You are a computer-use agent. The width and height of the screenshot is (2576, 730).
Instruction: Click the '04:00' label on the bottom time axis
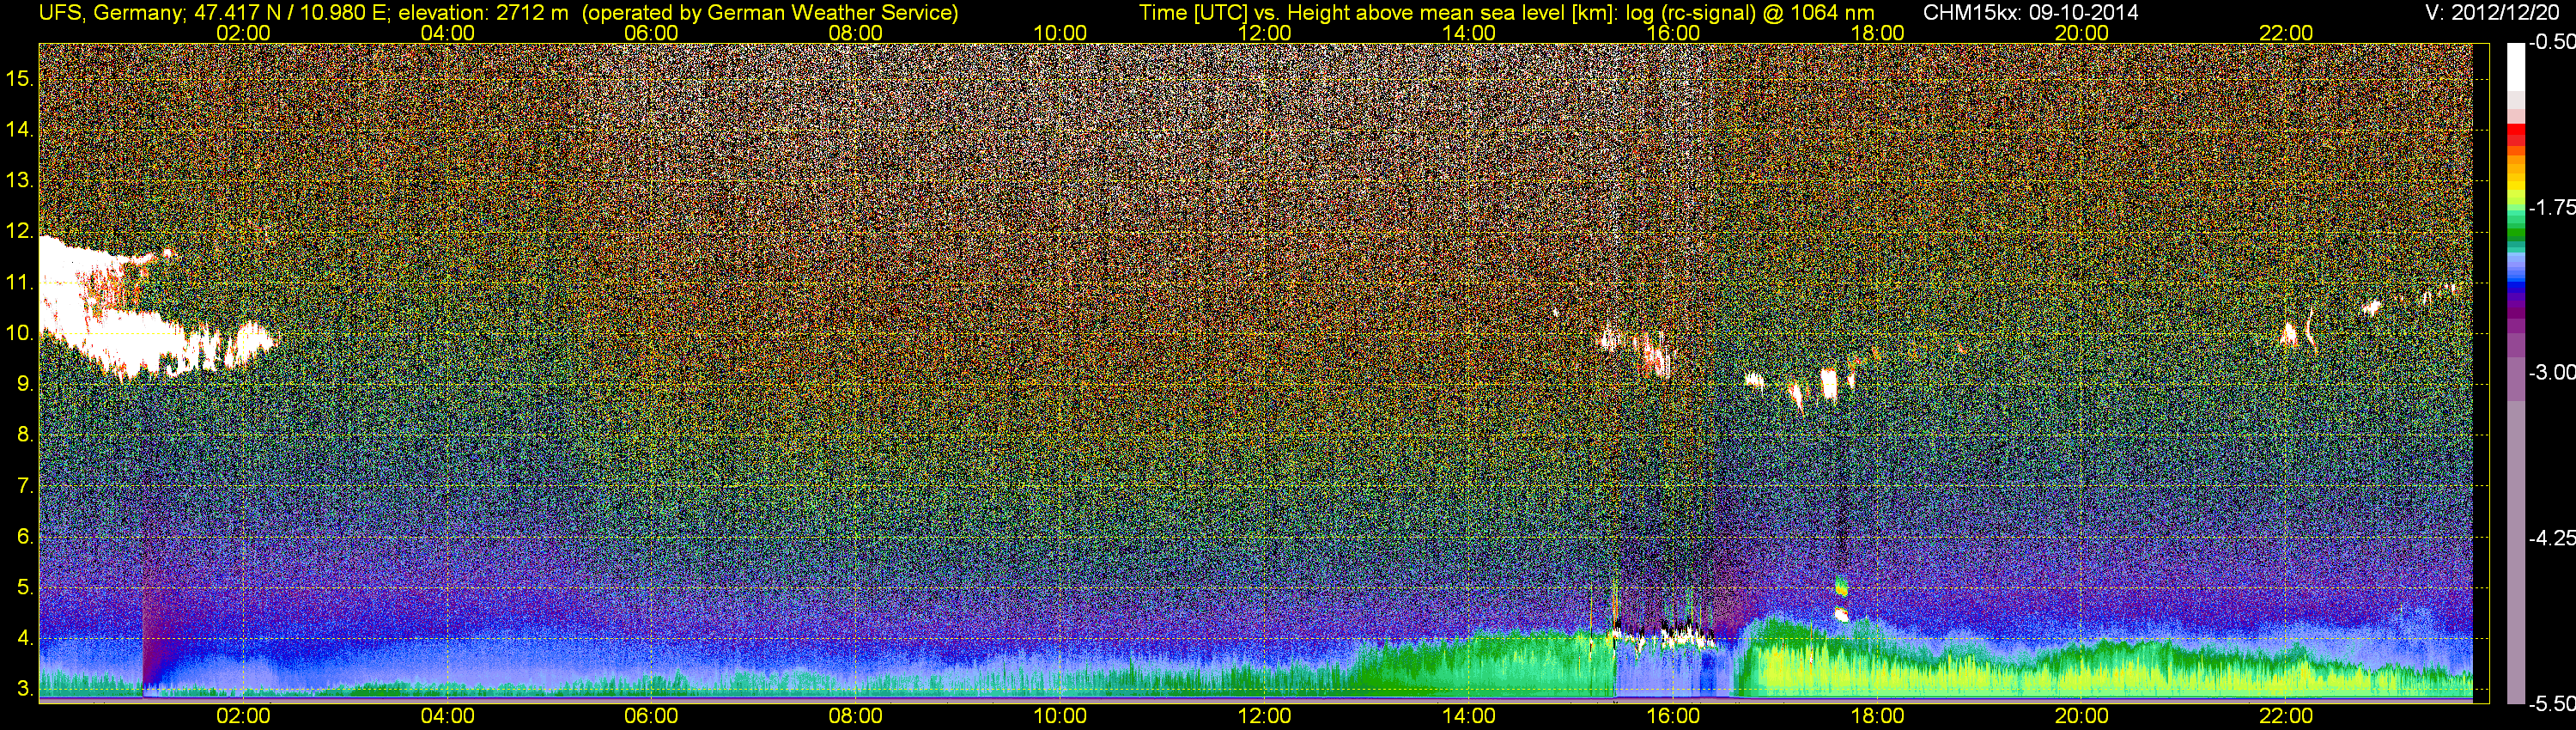(447, 716)
